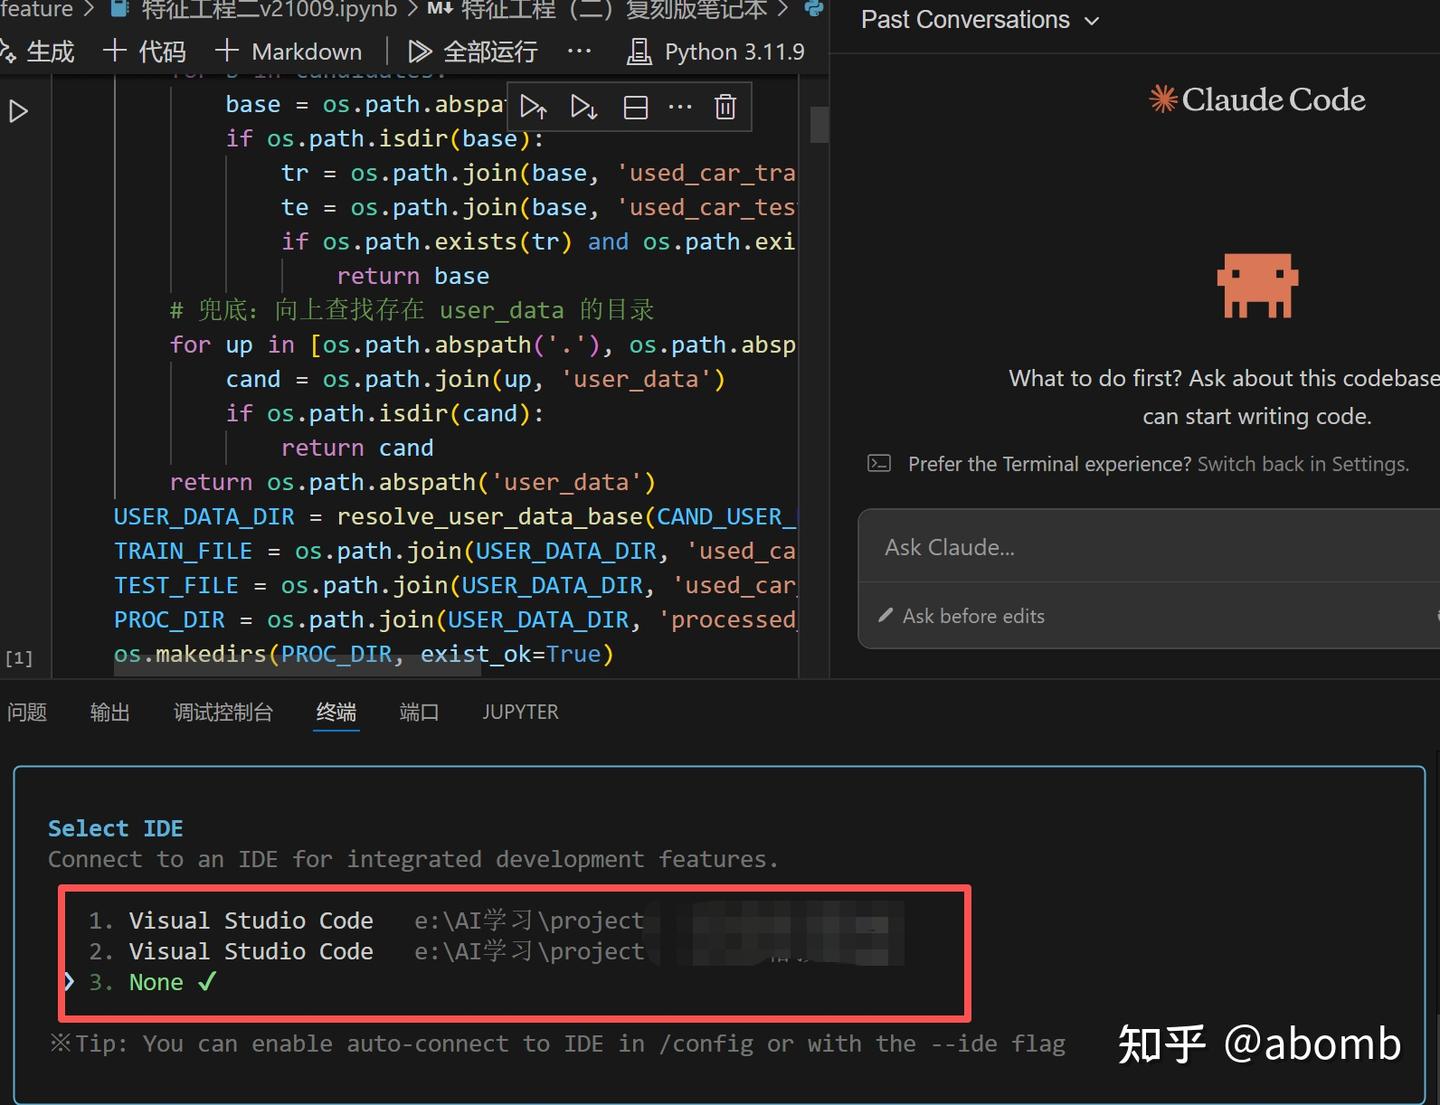Select the Python 3.11.9 kernel picker
The width and height of the screenshot is (1440, 1105).
pyautogui.click(x=716, y=51)
